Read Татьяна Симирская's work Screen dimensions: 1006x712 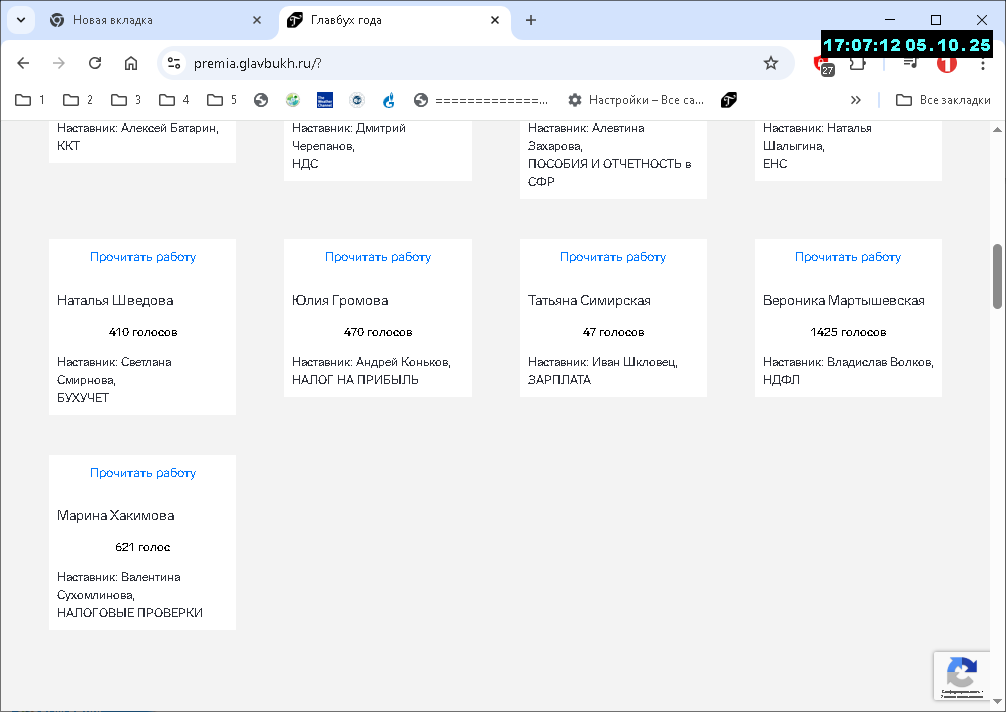click(x=613, y=257)
